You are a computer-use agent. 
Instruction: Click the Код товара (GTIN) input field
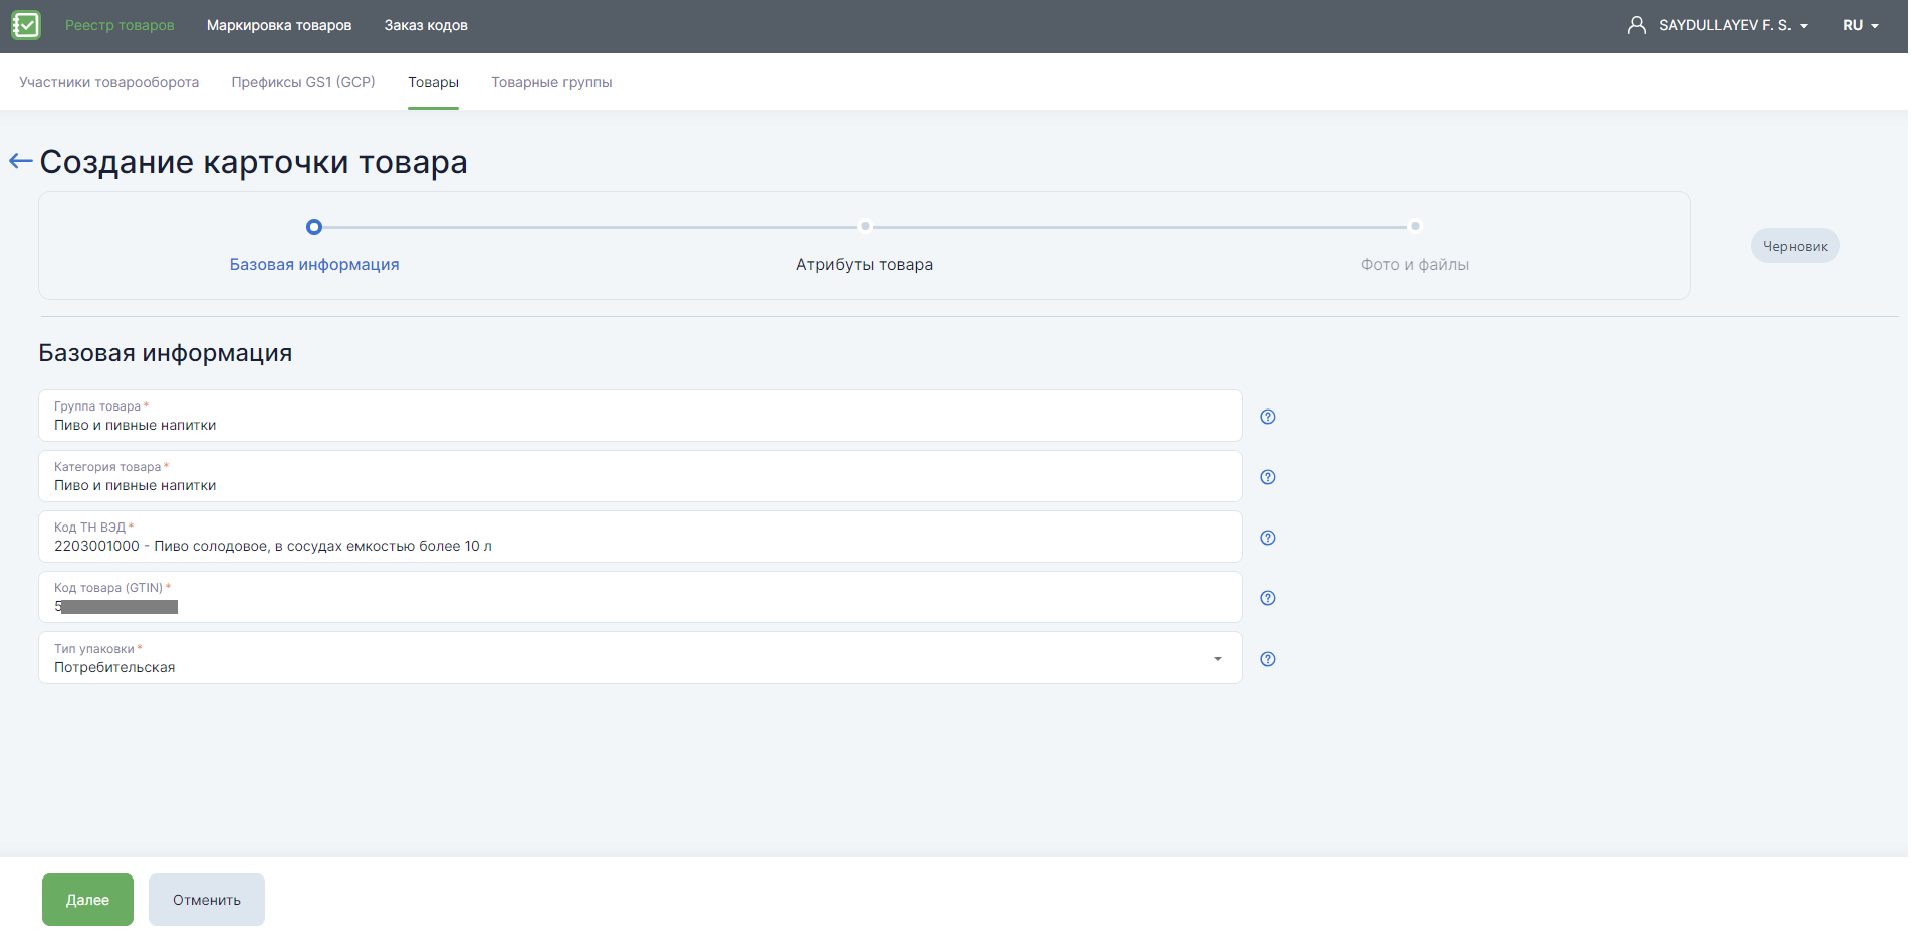coord(640,597)
